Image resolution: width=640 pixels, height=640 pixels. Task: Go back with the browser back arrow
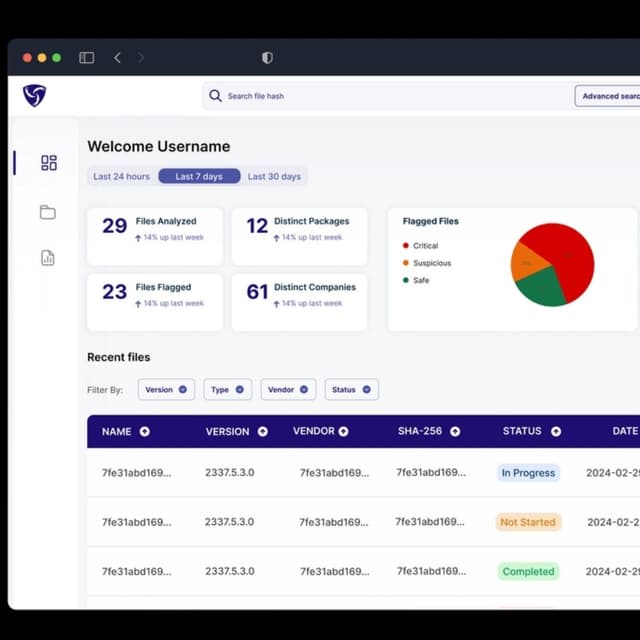click(117, 58)
